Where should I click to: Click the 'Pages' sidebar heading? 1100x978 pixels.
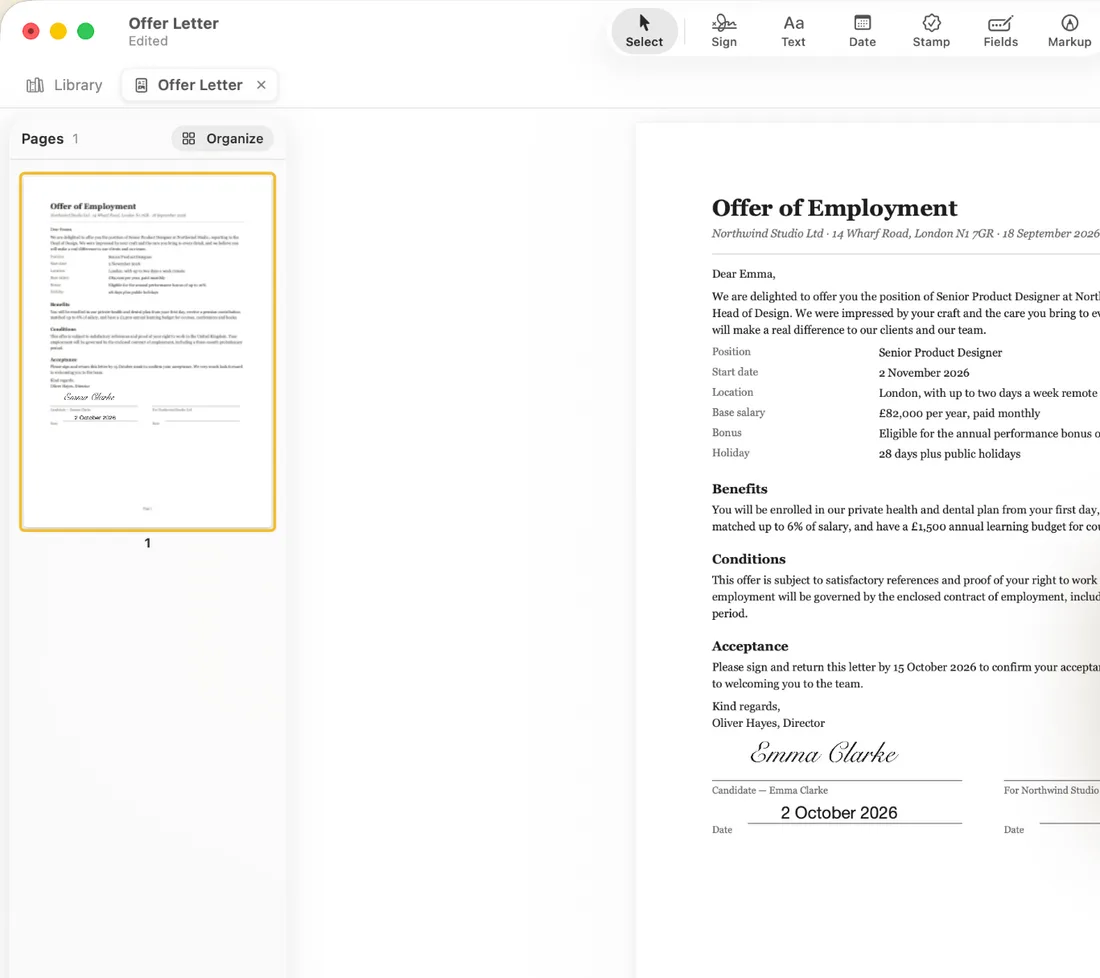[x=42, y=138]
